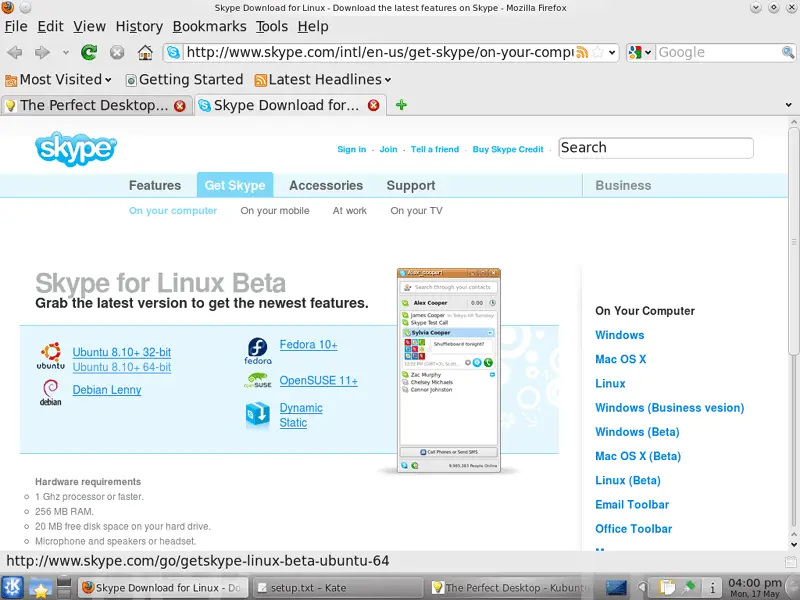Click the blue download box icon beside Dynamic
Viewport: 800px width, 600px height.
(258, 414)
